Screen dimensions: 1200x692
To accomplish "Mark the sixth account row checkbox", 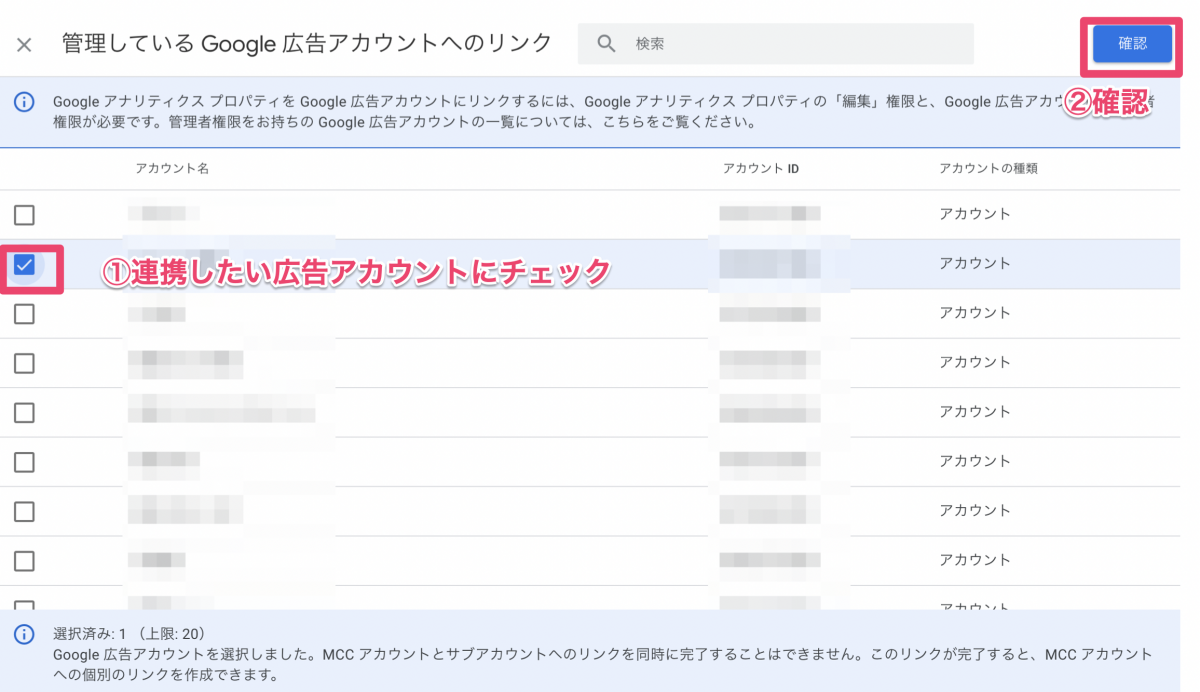I will point(24,462).
